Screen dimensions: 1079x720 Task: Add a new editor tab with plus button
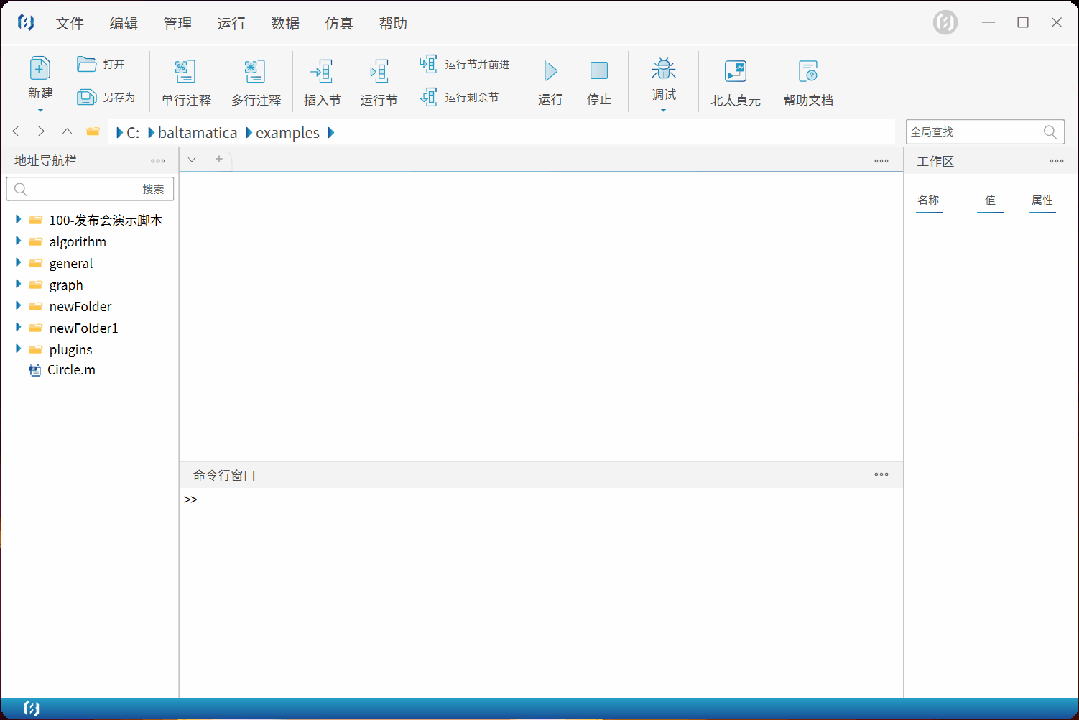(219, 160)
